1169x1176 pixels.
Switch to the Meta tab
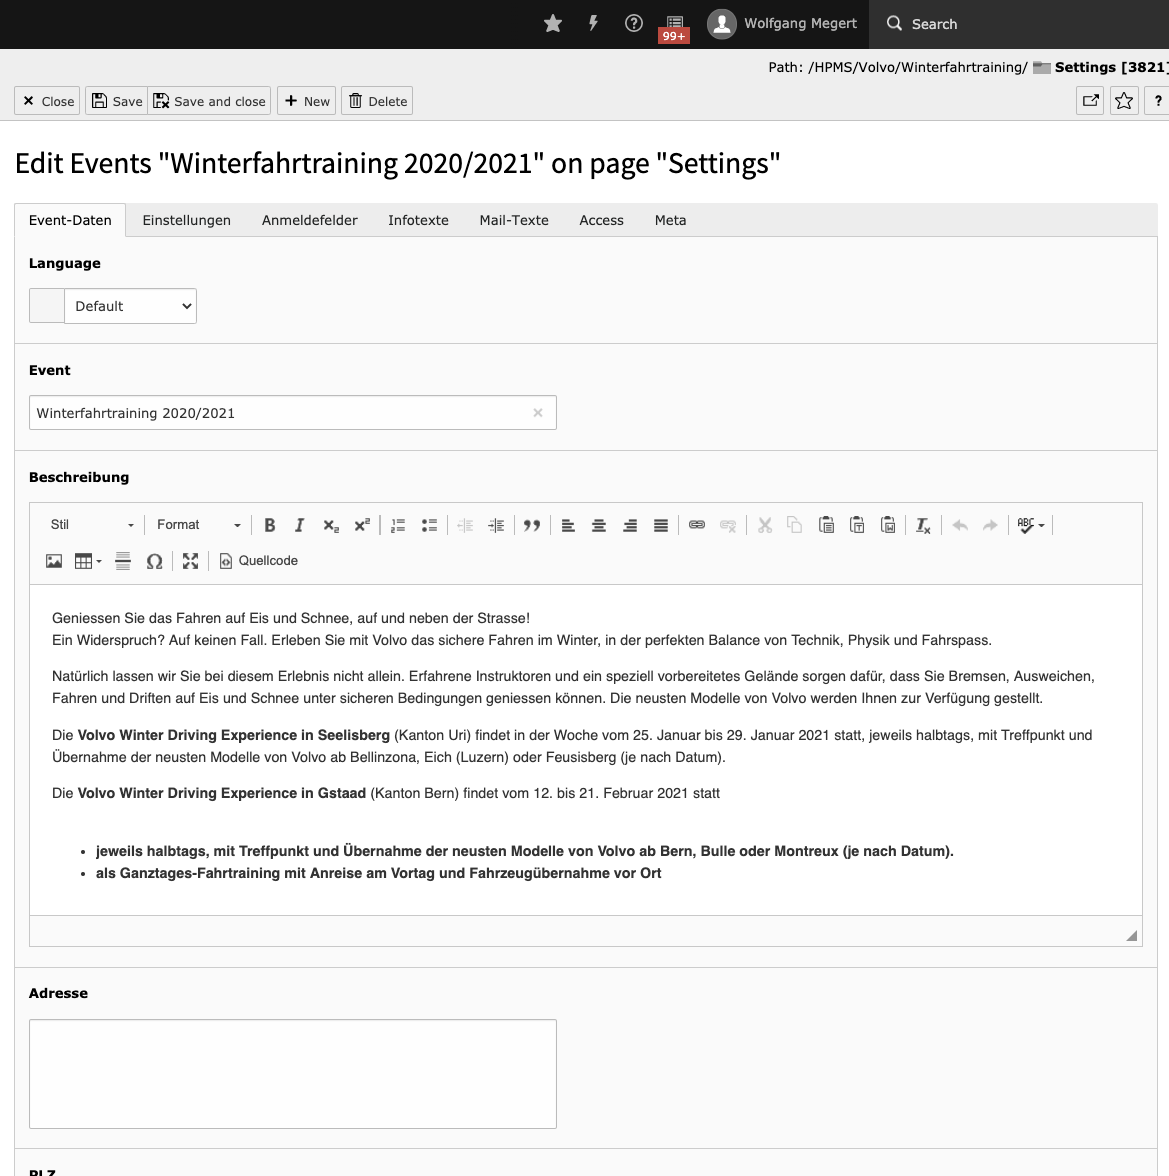670,220
